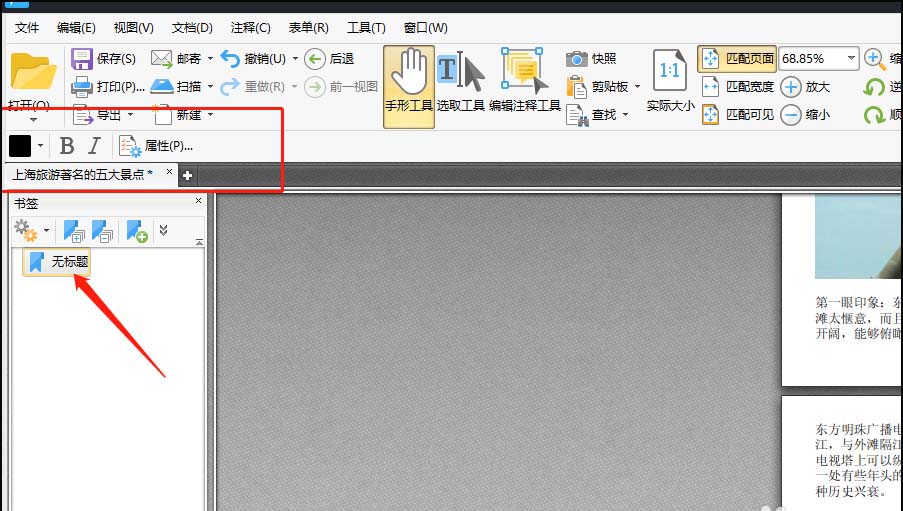
Task: Toggle 匹配可见 fit visible mode
Action: [x=737, y=115]
